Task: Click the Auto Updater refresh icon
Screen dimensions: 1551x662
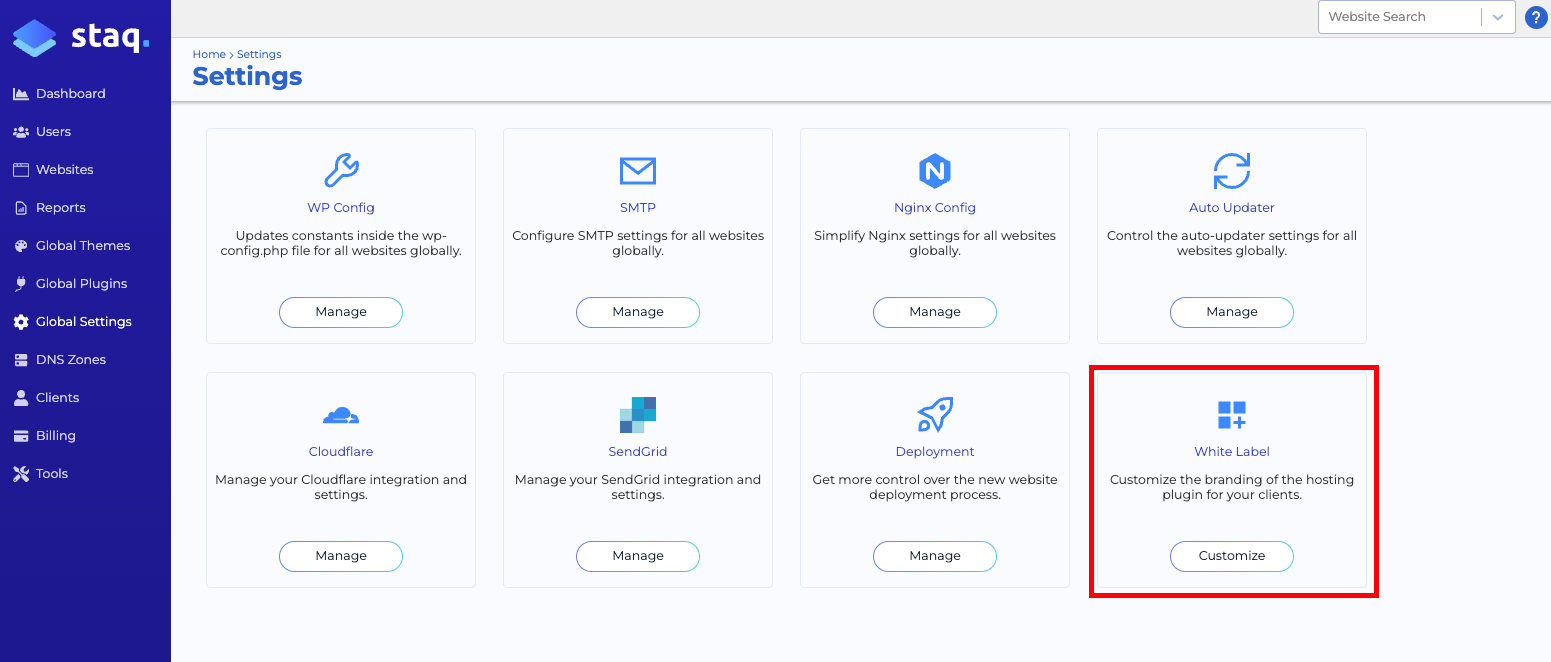Action: pyautogui.click(x=1231, y=171)
